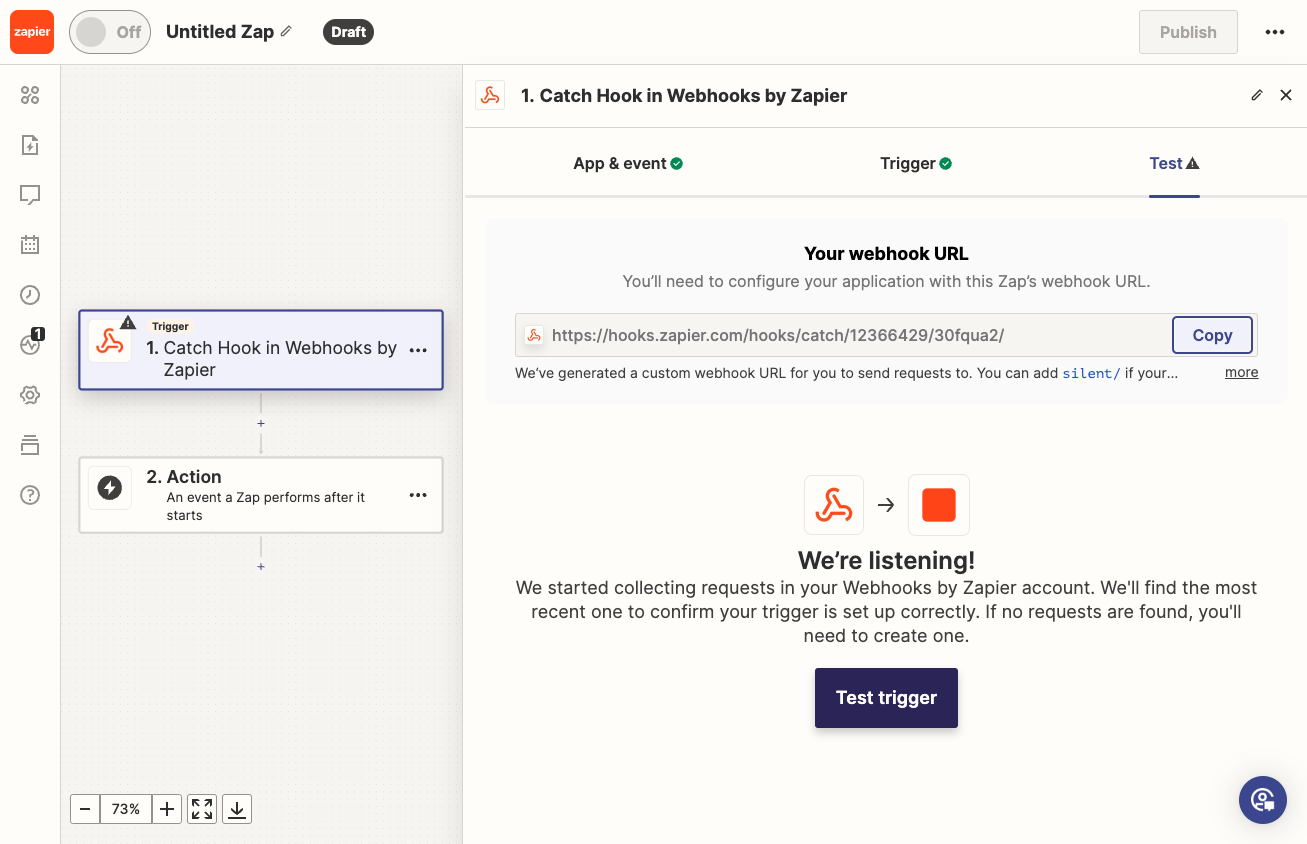
Task: Click the large Webhooks icon above We're listening
Action: pyautogui.click(x=834, y=505)
